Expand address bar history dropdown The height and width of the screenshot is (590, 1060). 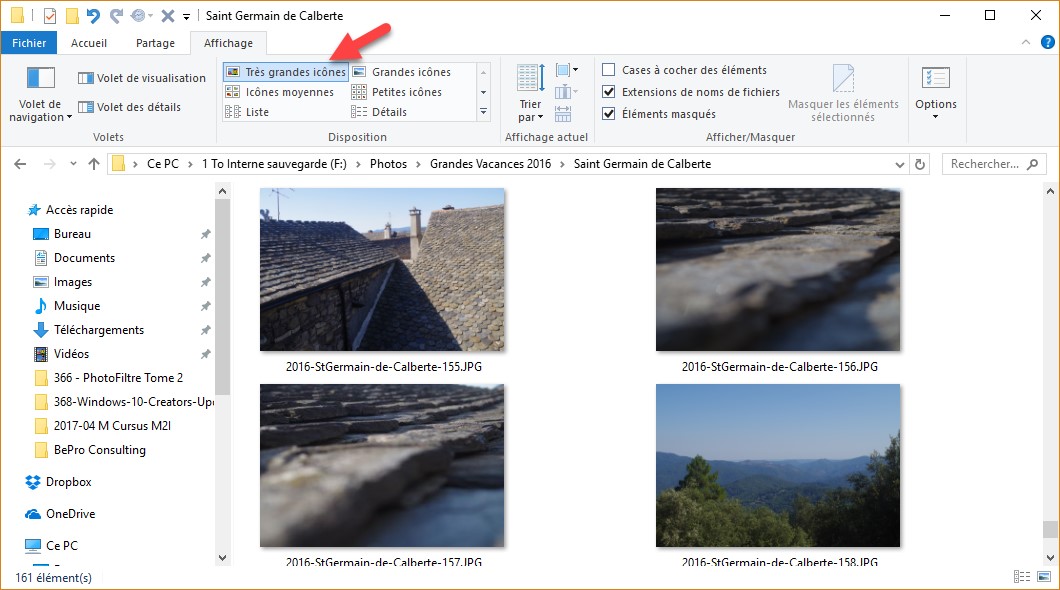pos(900,164)
